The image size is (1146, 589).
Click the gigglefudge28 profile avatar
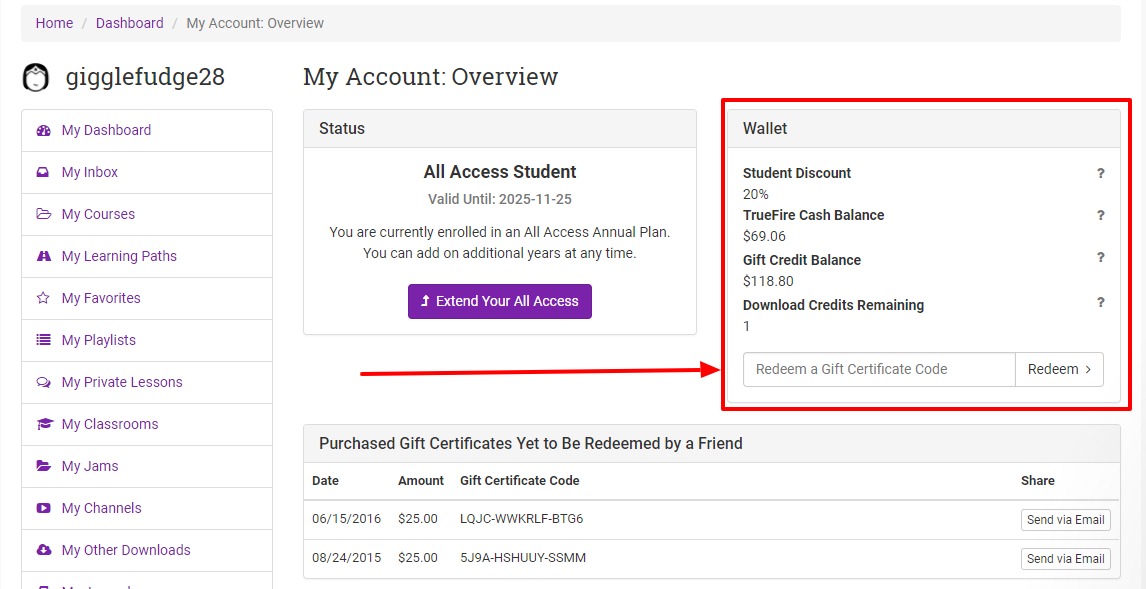(36, 77)
